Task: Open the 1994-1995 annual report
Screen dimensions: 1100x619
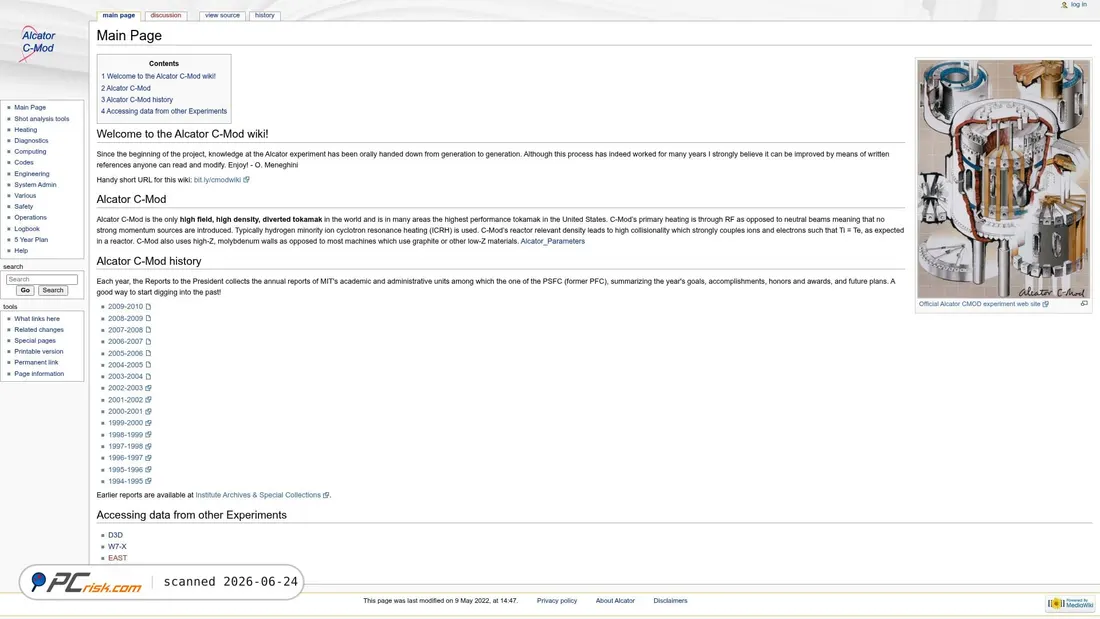Action: click(125, 481)
